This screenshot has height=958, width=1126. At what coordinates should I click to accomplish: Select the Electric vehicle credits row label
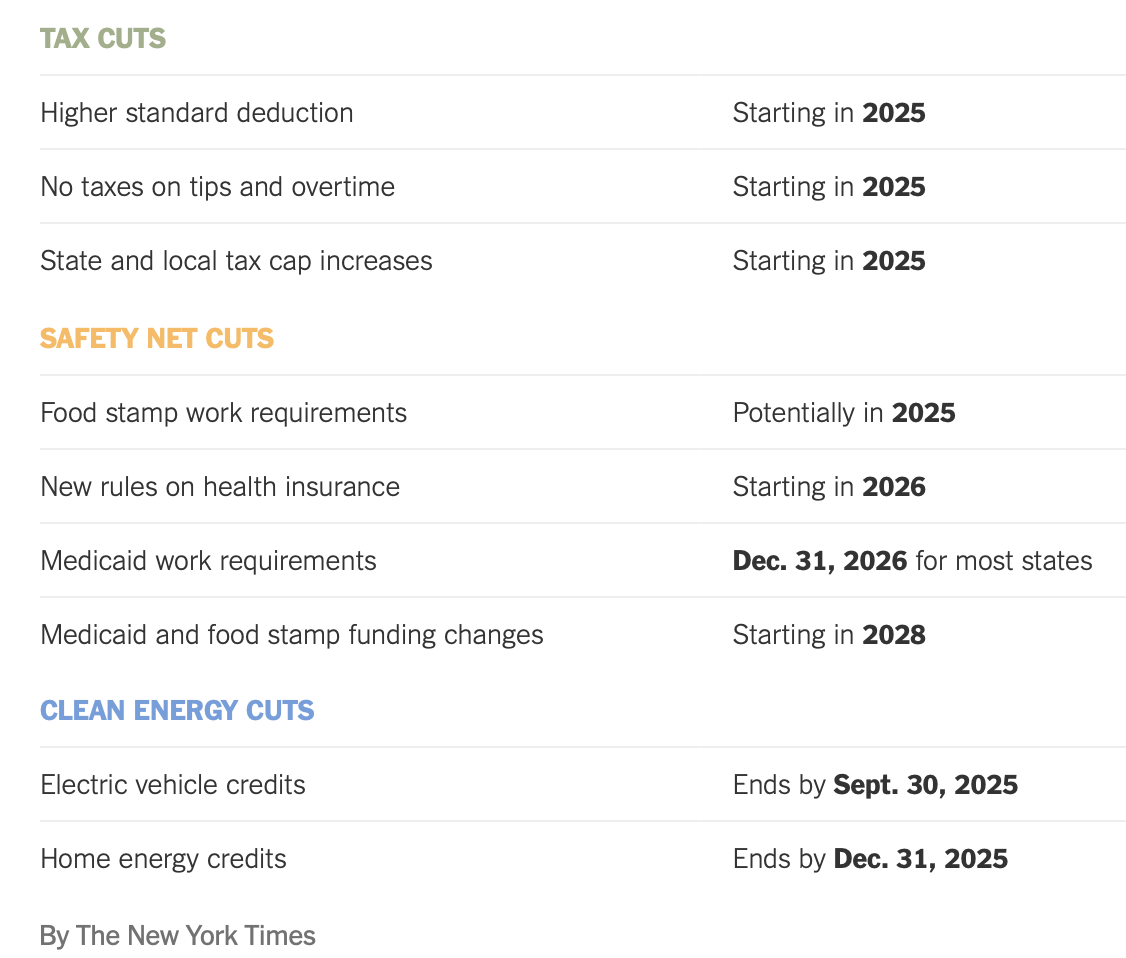tap(173, 785)
